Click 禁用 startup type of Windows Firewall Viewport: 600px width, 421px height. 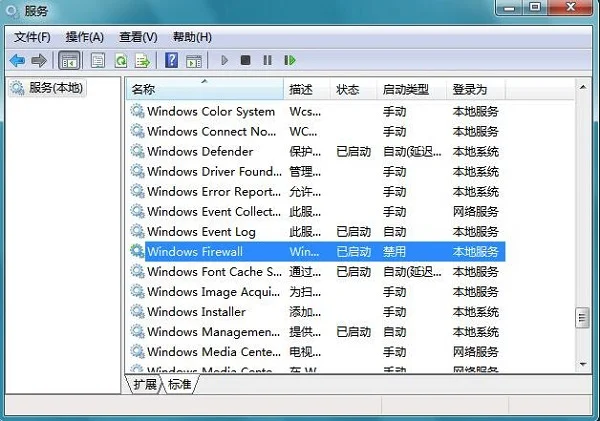tap(395, 251)
